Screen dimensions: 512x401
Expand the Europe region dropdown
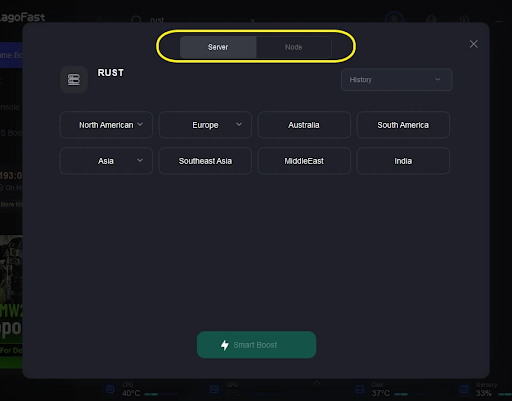pyautogui.click(x=205, y=125)
